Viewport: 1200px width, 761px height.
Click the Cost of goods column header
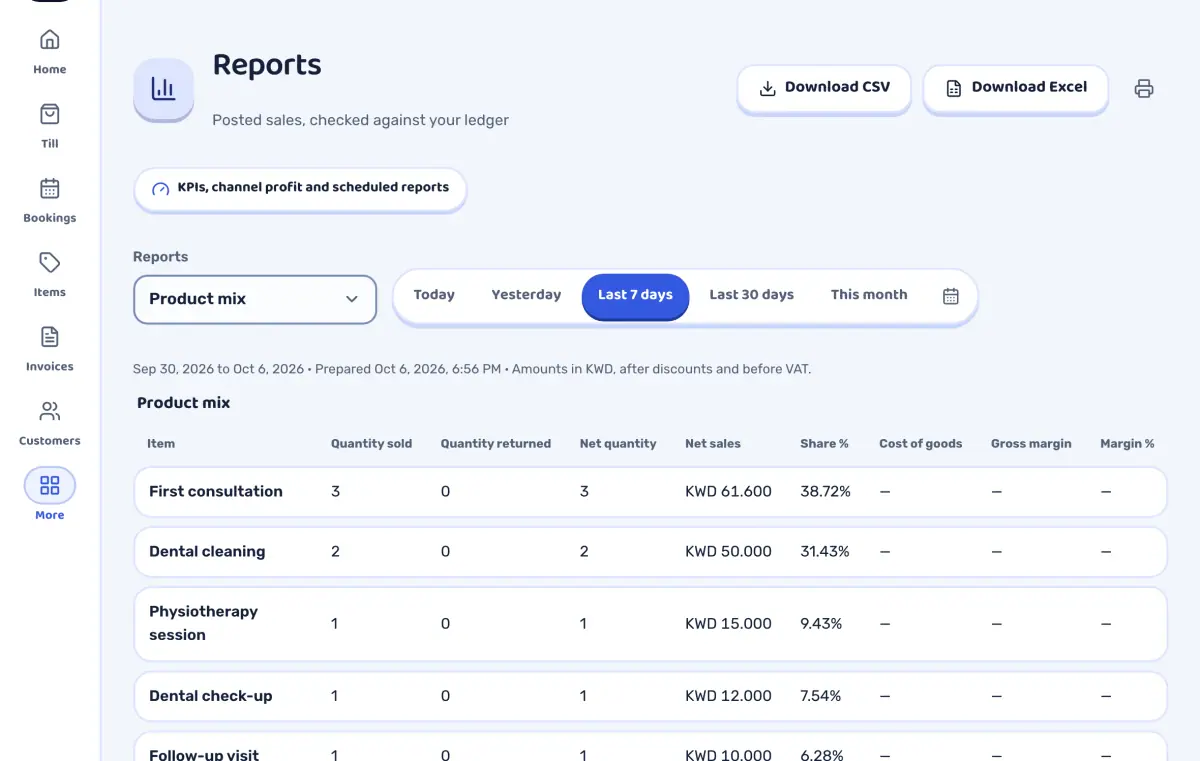click(x=920, y=444)
